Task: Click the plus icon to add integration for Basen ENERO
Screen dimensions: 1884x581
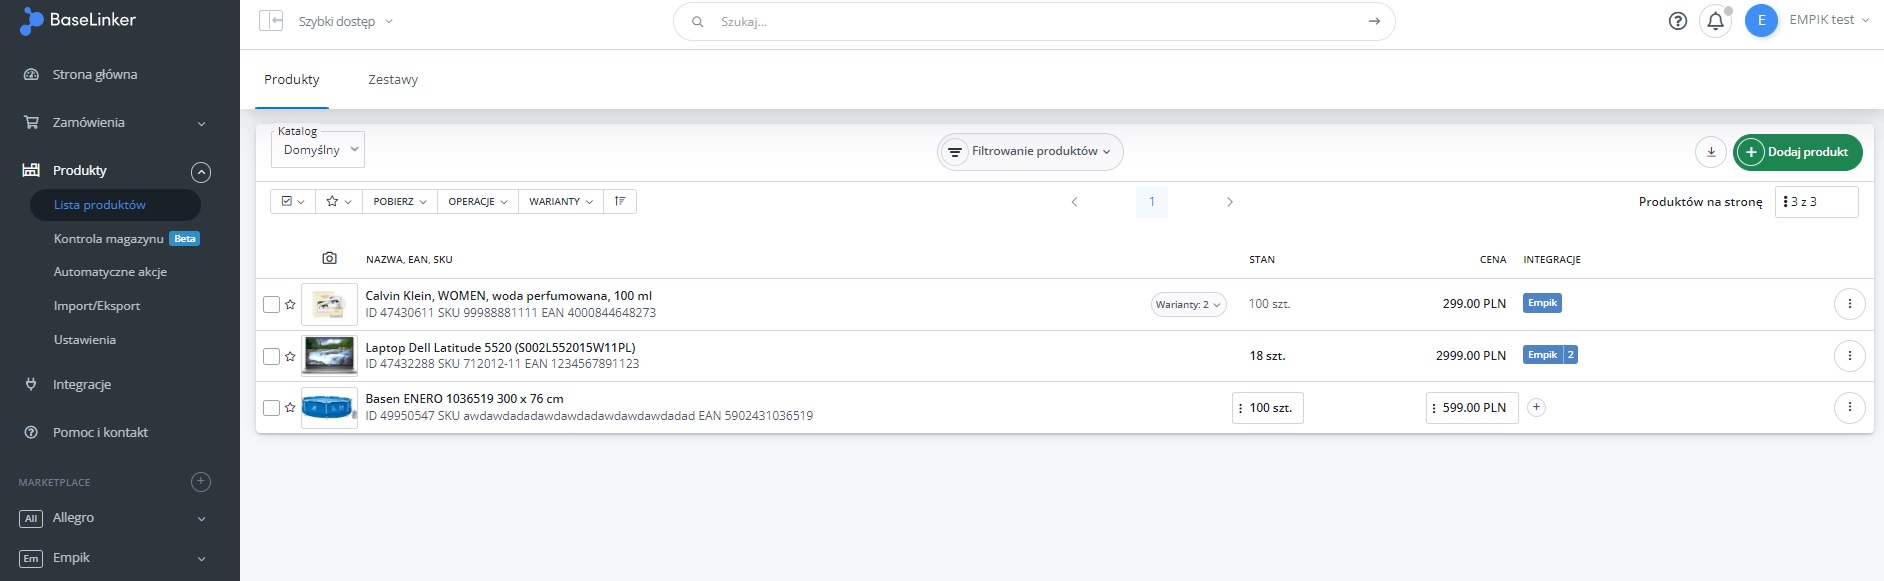Action: point(1537,408)
